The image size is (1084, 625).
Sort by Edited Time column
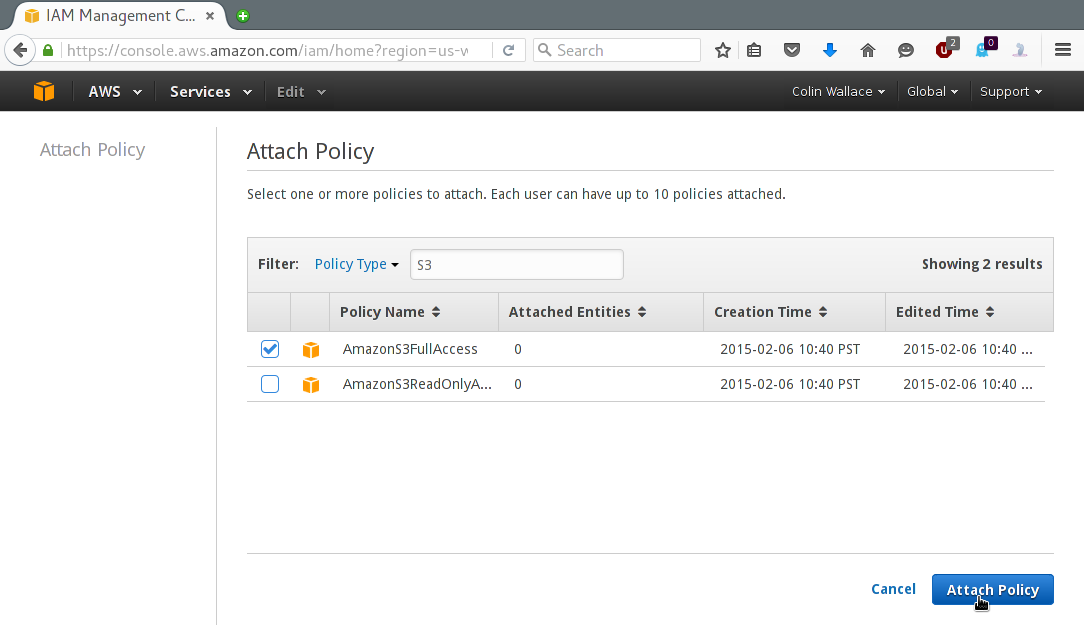click(945, 312)
